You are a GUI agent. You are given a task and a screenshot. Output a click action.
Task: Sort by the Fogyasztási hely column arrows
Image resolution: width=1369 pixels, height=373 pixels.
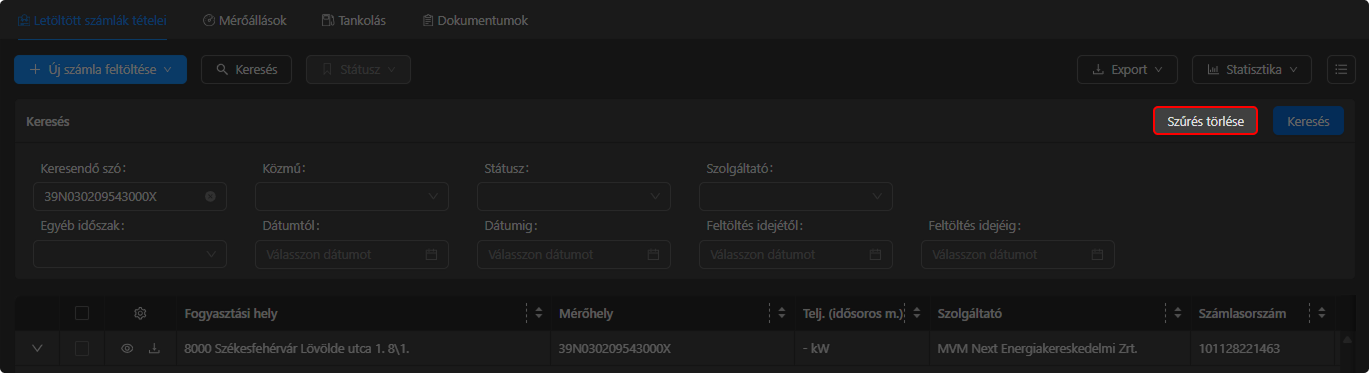(x=539, y=313)
